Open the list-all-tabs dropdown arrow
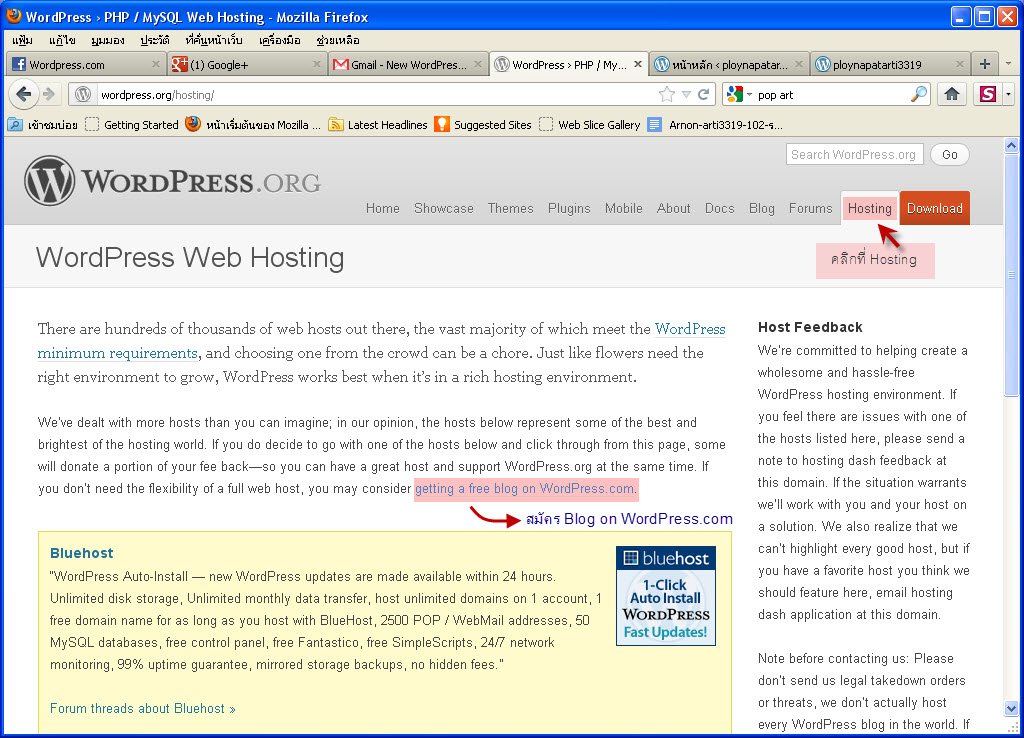This screenshot has width=1024, height=738. coord(1008,64)
